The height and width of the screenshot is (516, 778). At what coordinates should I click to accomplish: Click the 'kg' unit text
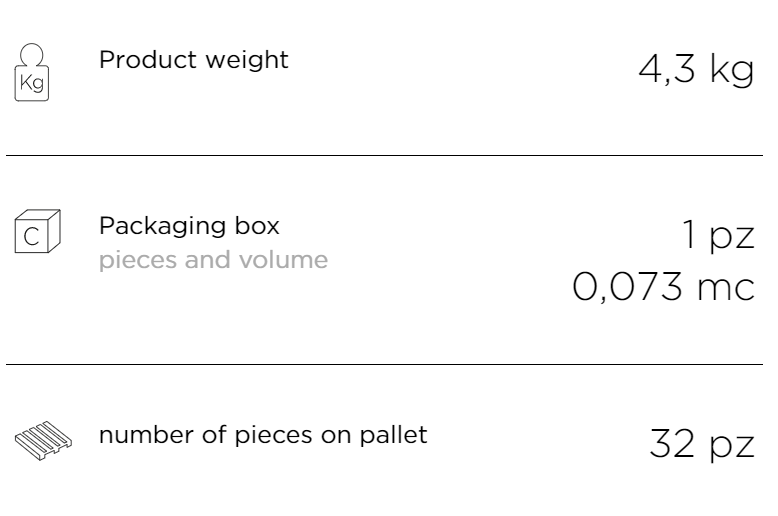coord(732,70)
